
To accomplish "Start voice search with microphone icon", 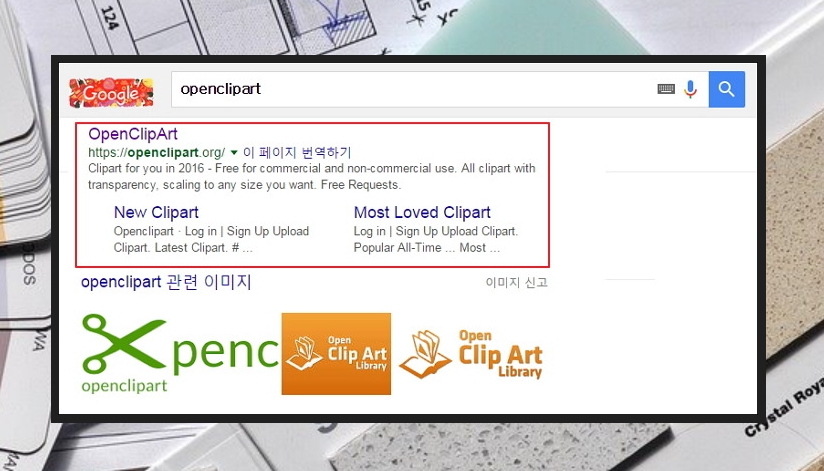I will (x=691, y=89).
